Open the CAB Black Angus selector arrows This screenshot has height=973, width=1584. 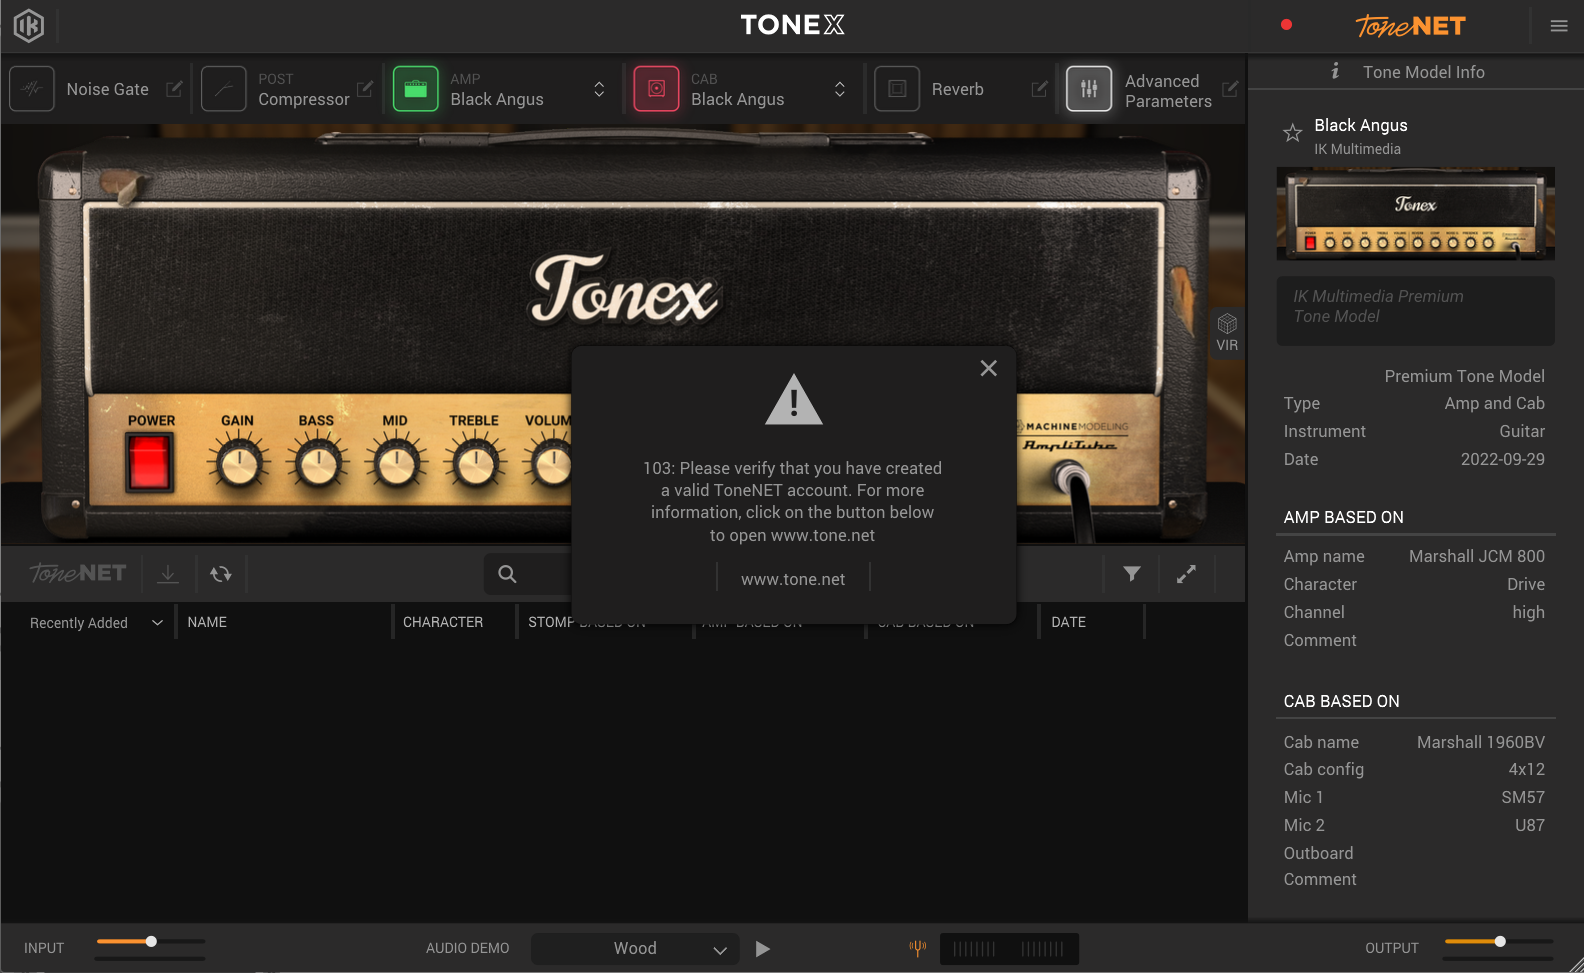(x=840, y=89)
